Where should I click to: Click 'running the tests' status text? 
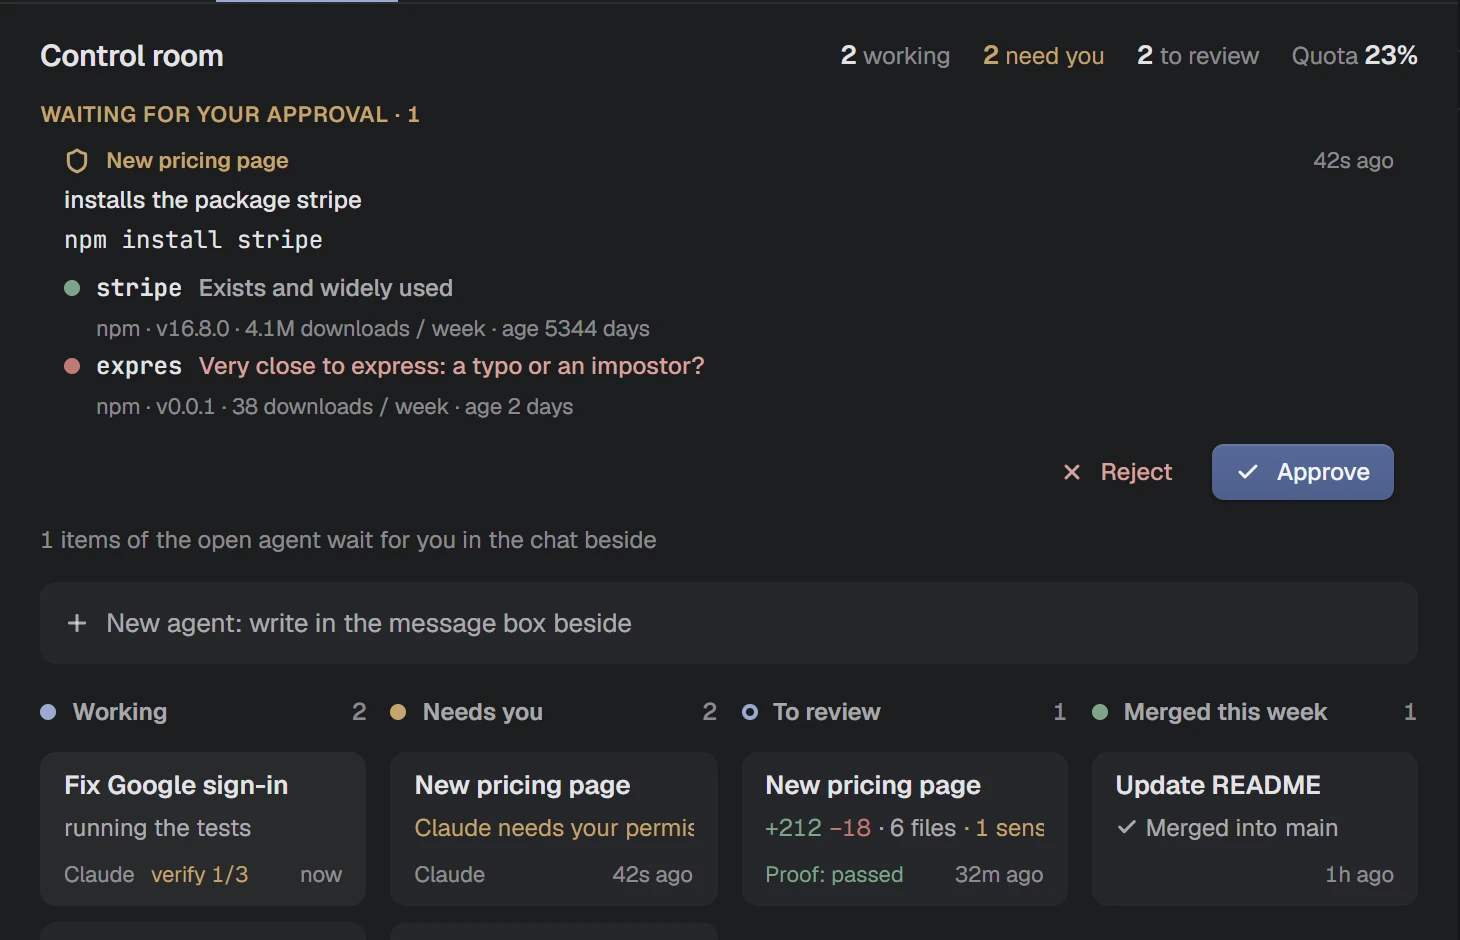(157, 828)
